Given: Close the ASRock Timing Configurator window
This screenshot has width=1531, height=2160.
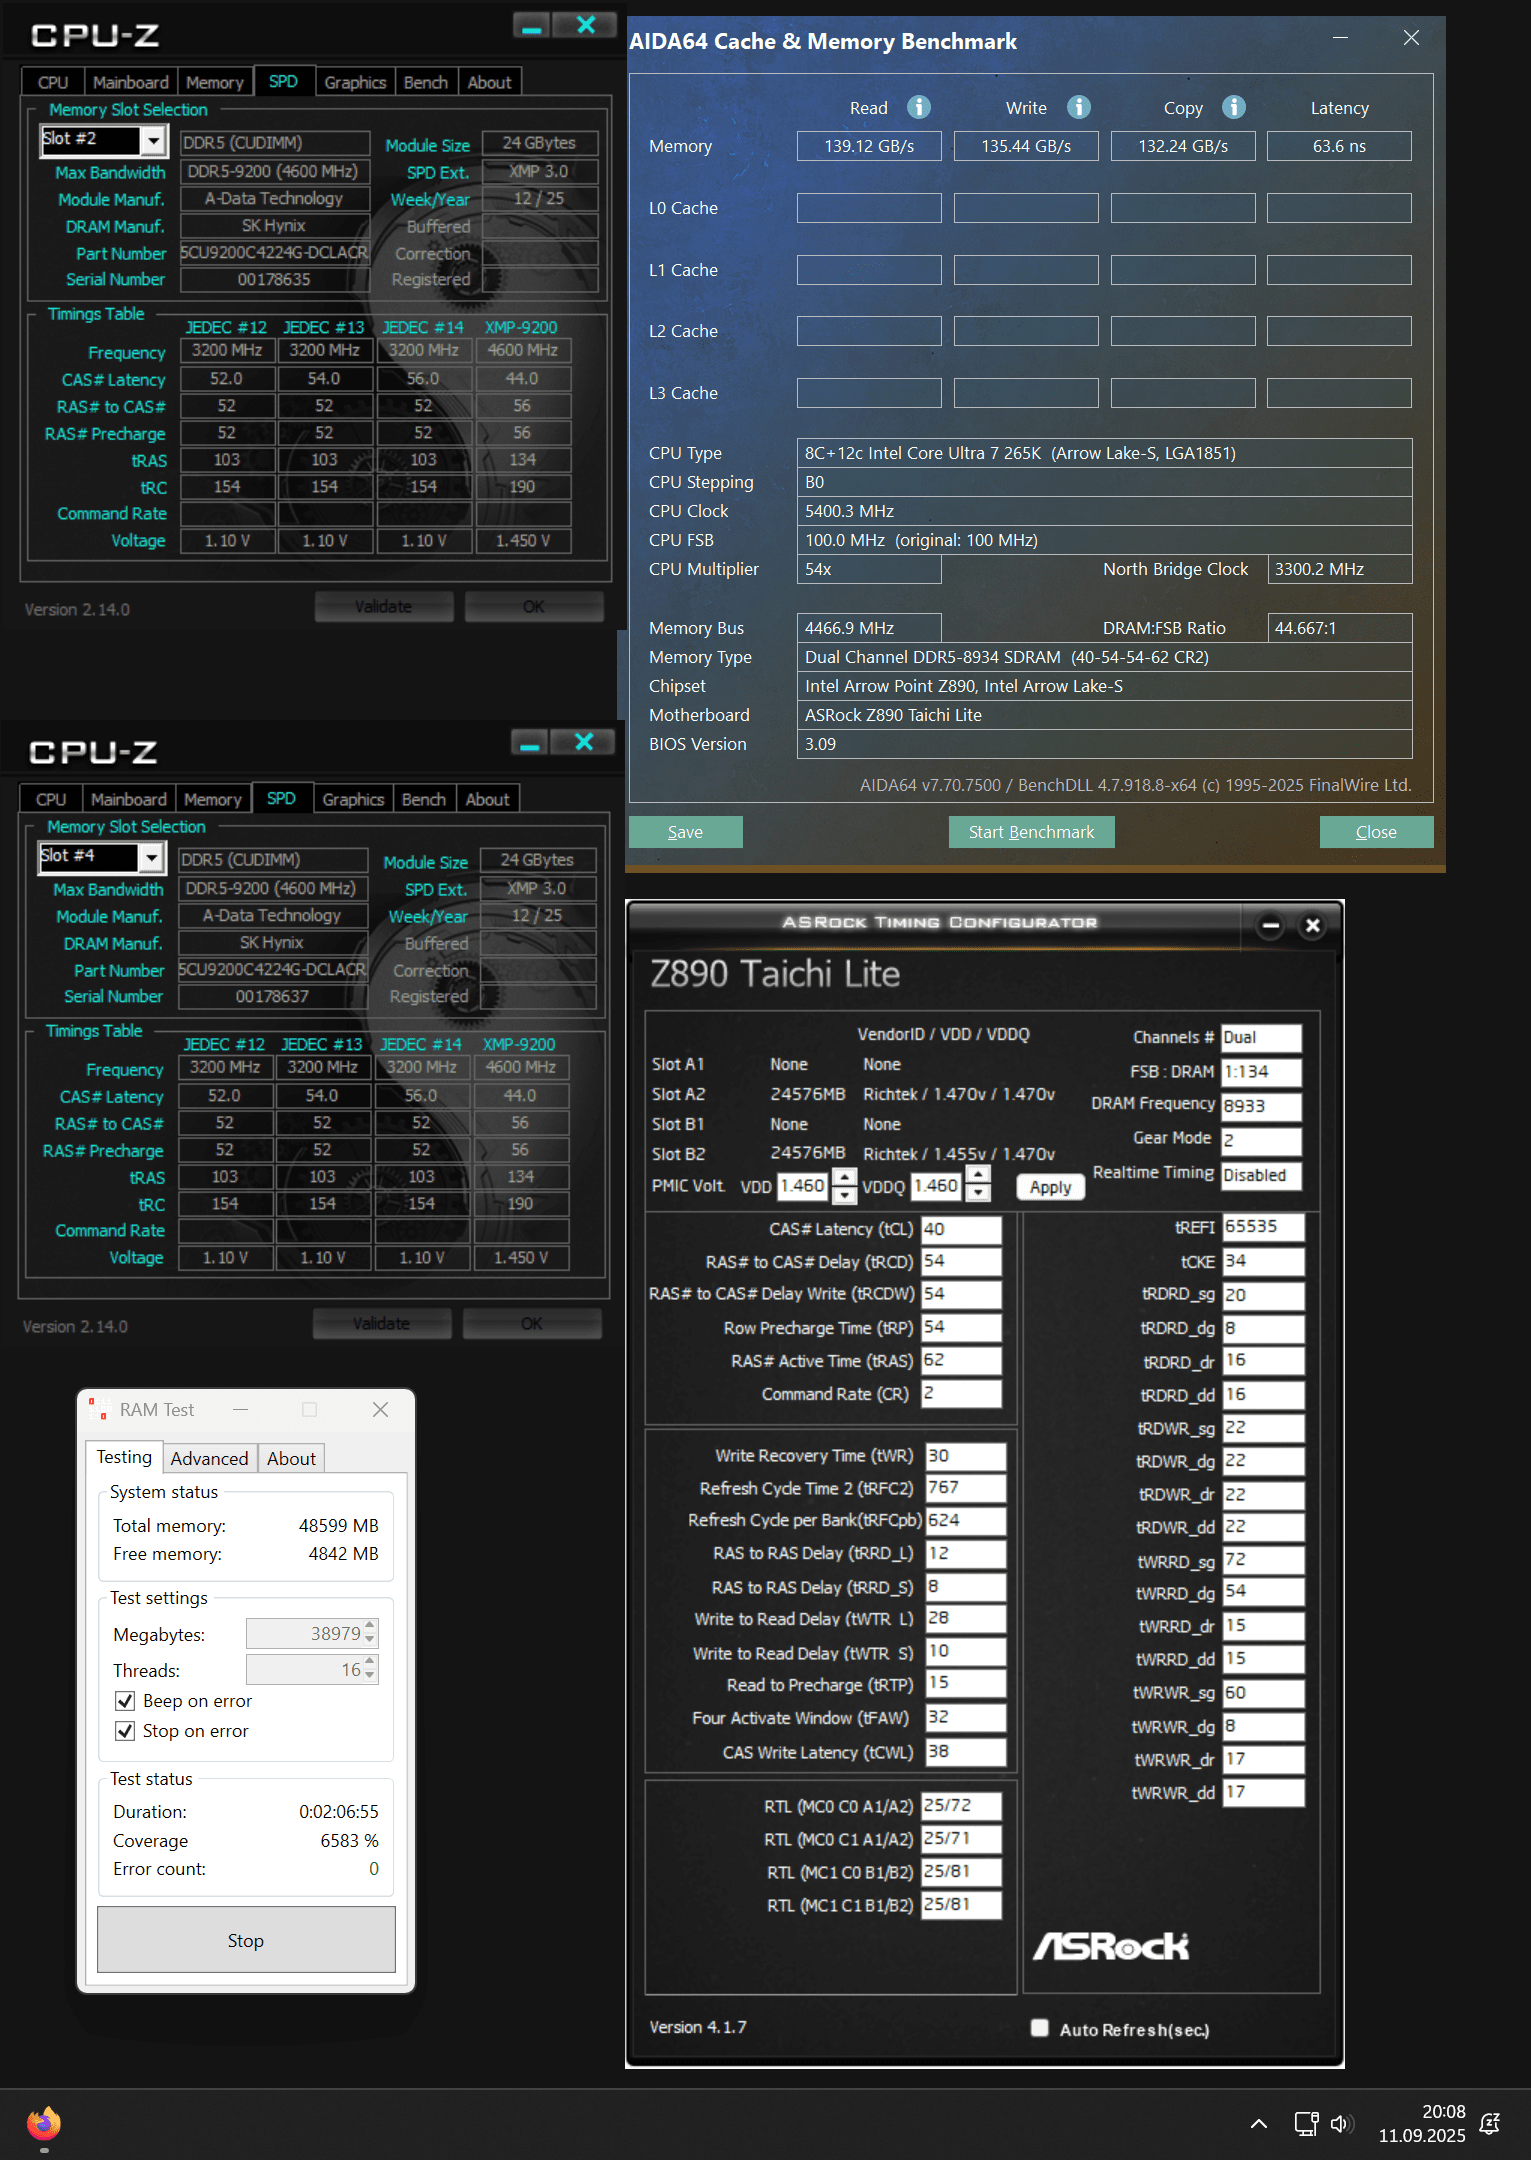Looking at the screenshot, I should (1313, 926).
